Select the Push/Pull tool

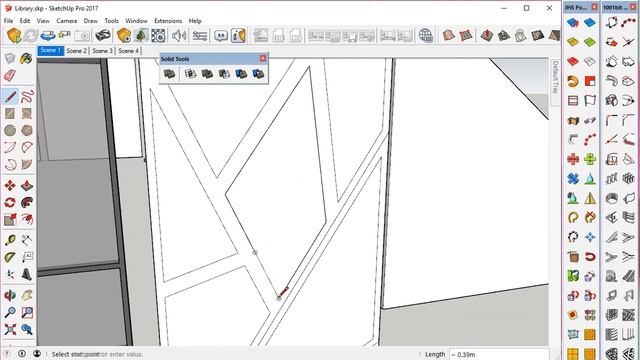tap(27, 186)
